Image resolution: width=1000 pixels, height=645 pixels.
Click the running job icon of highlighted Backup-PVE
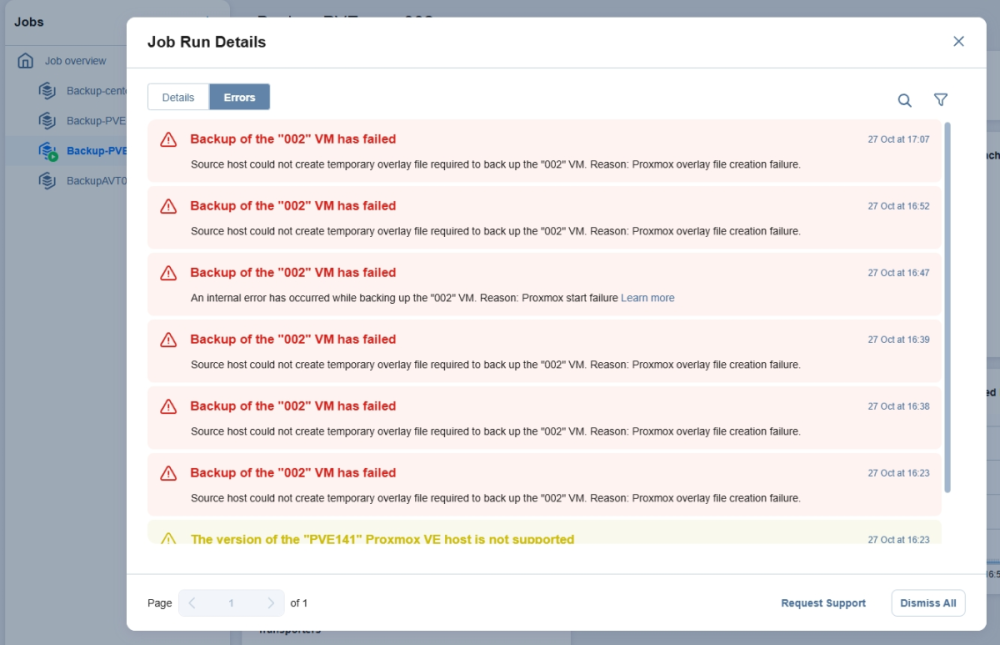click(x=48, y=151)
